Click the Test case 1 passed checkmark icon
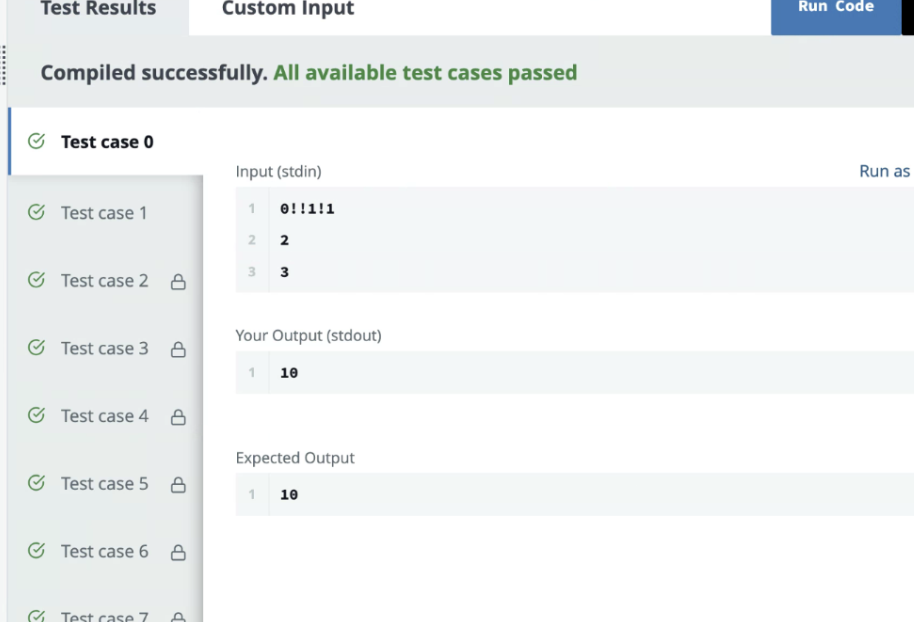This screenshot has height=622, width=914. point(36,212)
